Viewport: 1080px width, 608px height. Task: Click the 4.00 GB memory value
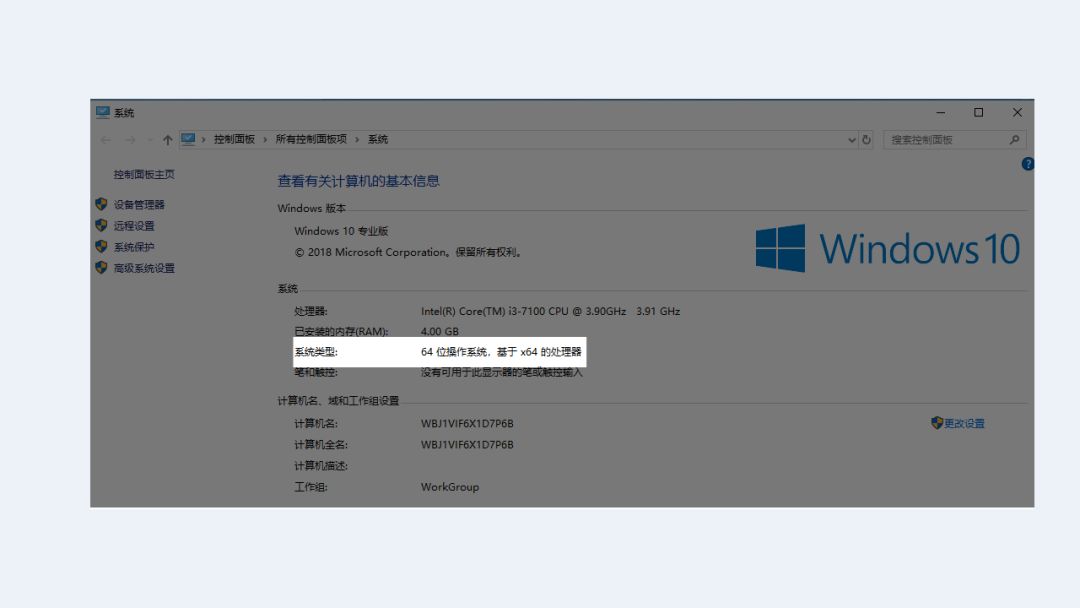439,331
